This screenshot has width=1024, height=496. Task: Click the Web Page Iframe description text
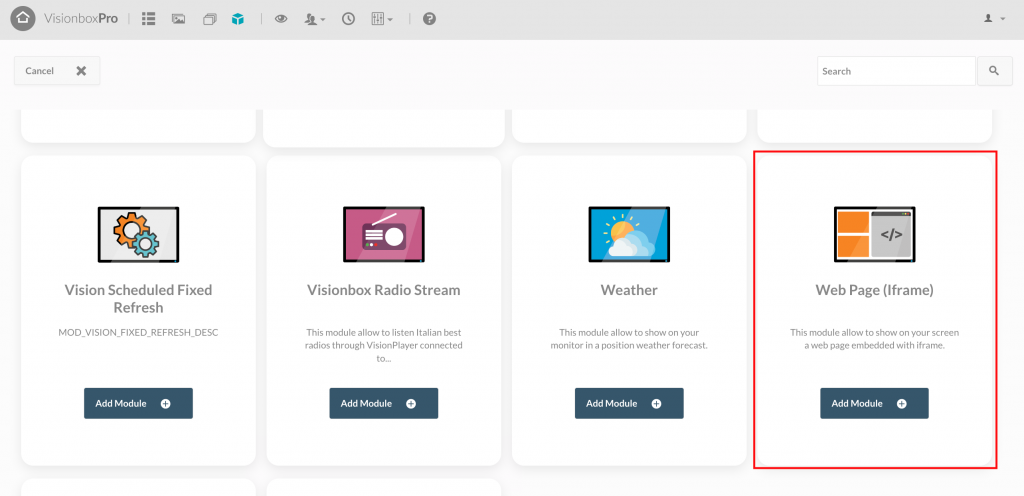pos(874,339)
